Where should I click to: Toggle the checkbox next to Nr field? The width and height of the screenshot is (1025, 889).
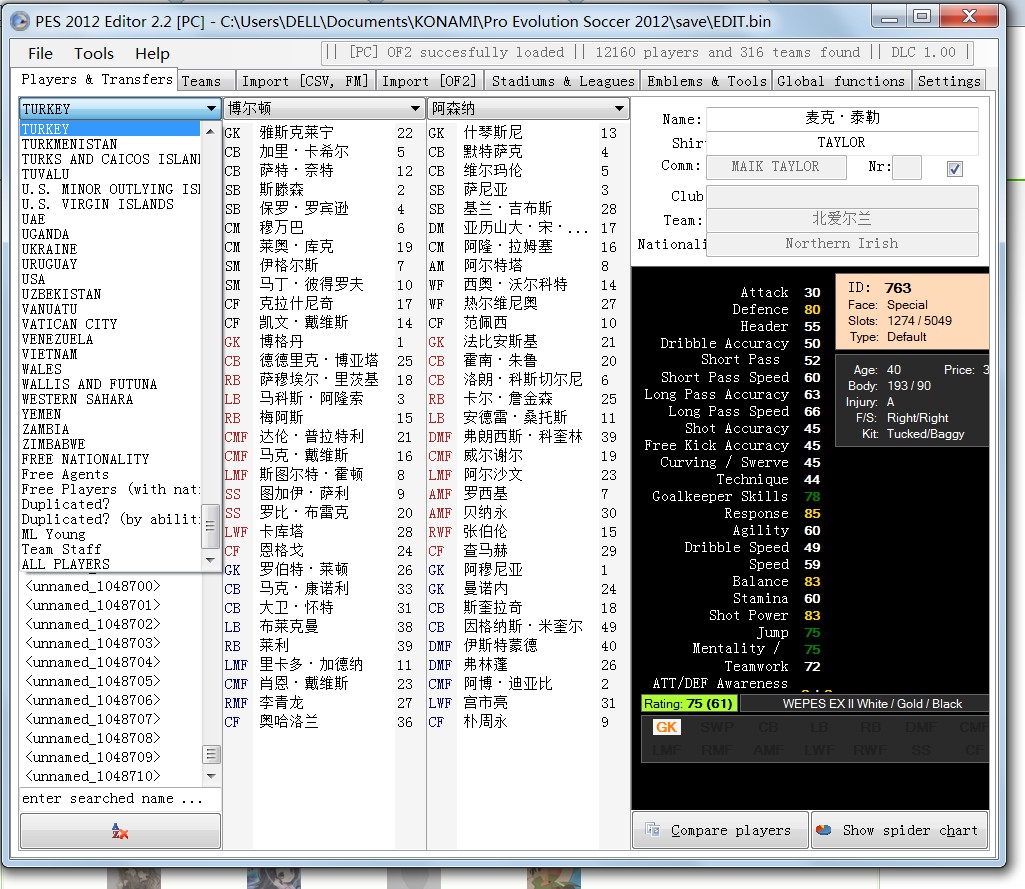(954, 169)
